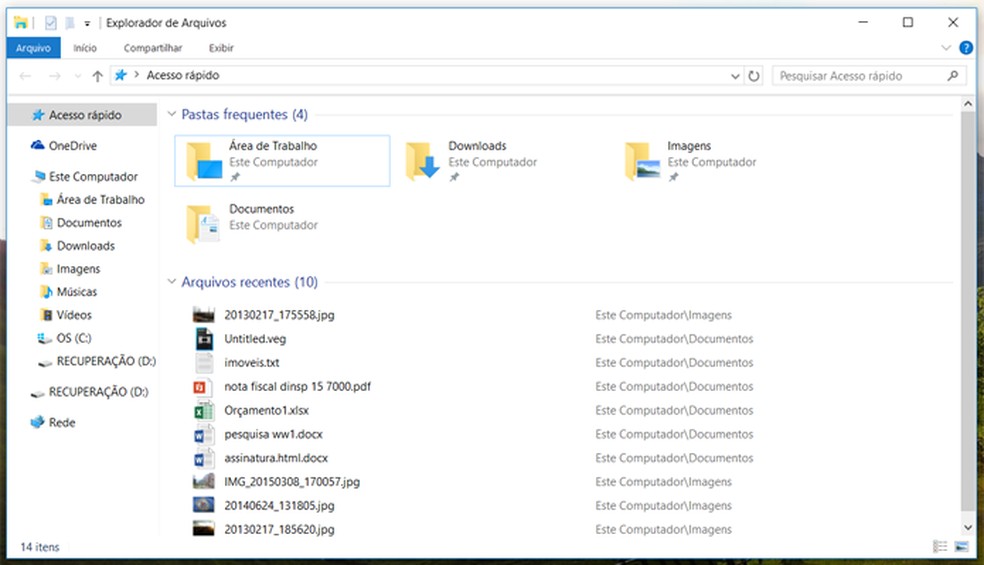Open RECUPERAÇÃO (D:) under Este Computador

[106, 362]
